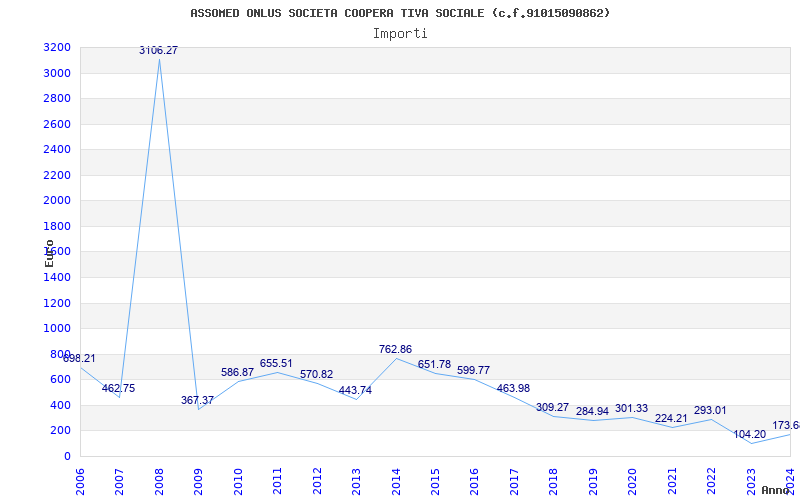Click the y-axis value 1200
The height and width of the screenshot is (500, 800).
57,303
